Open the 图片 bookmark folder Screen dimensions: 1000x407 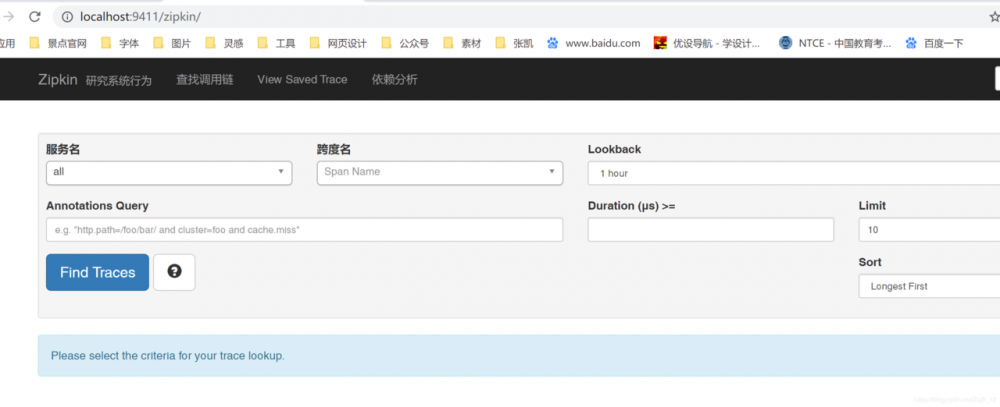(172, 43)
